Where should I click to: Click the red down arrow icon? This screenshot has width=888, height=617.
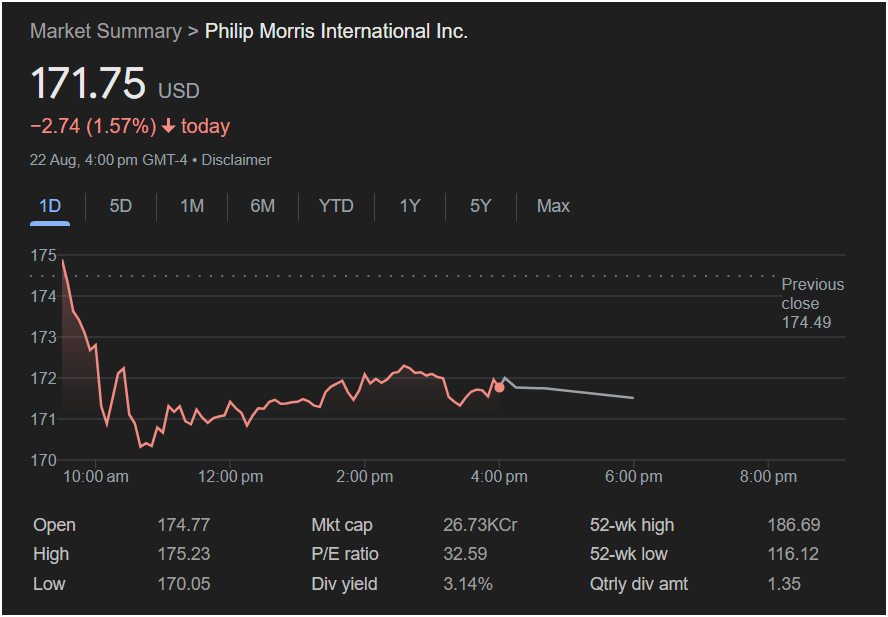pos(168,126)
